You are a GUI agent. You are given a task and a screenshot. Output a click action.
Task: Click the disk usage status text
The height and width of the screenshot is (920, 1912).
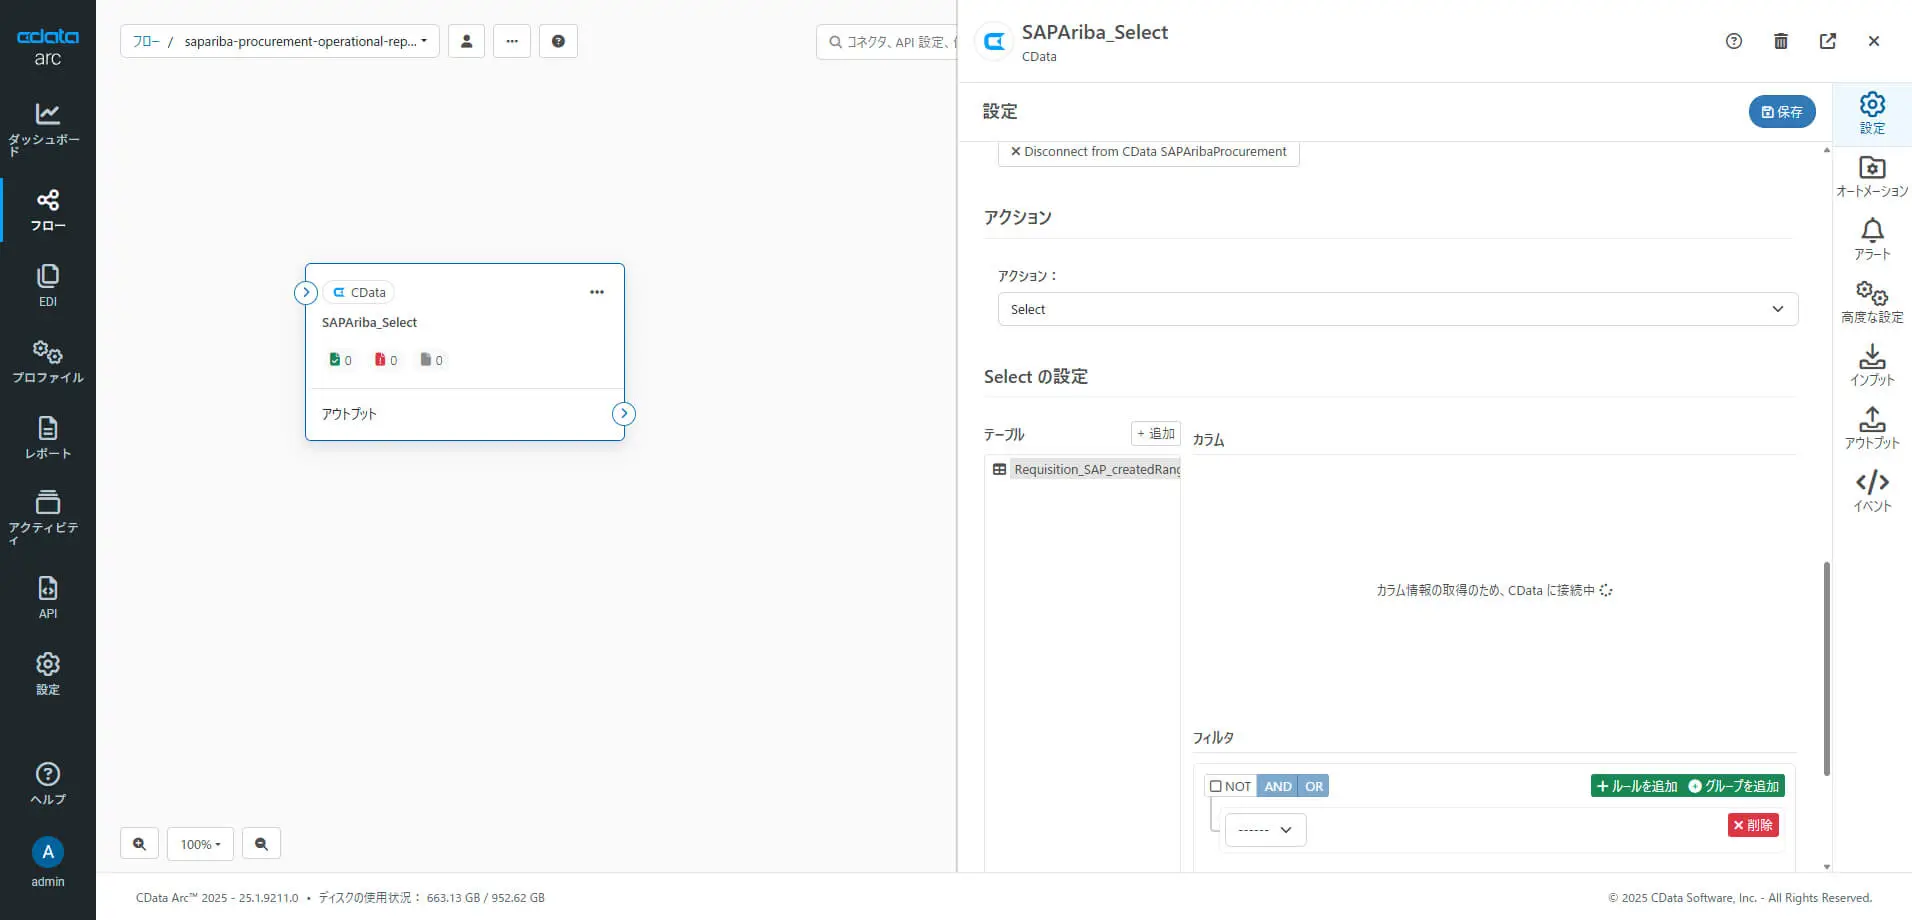tap(431, 898)
